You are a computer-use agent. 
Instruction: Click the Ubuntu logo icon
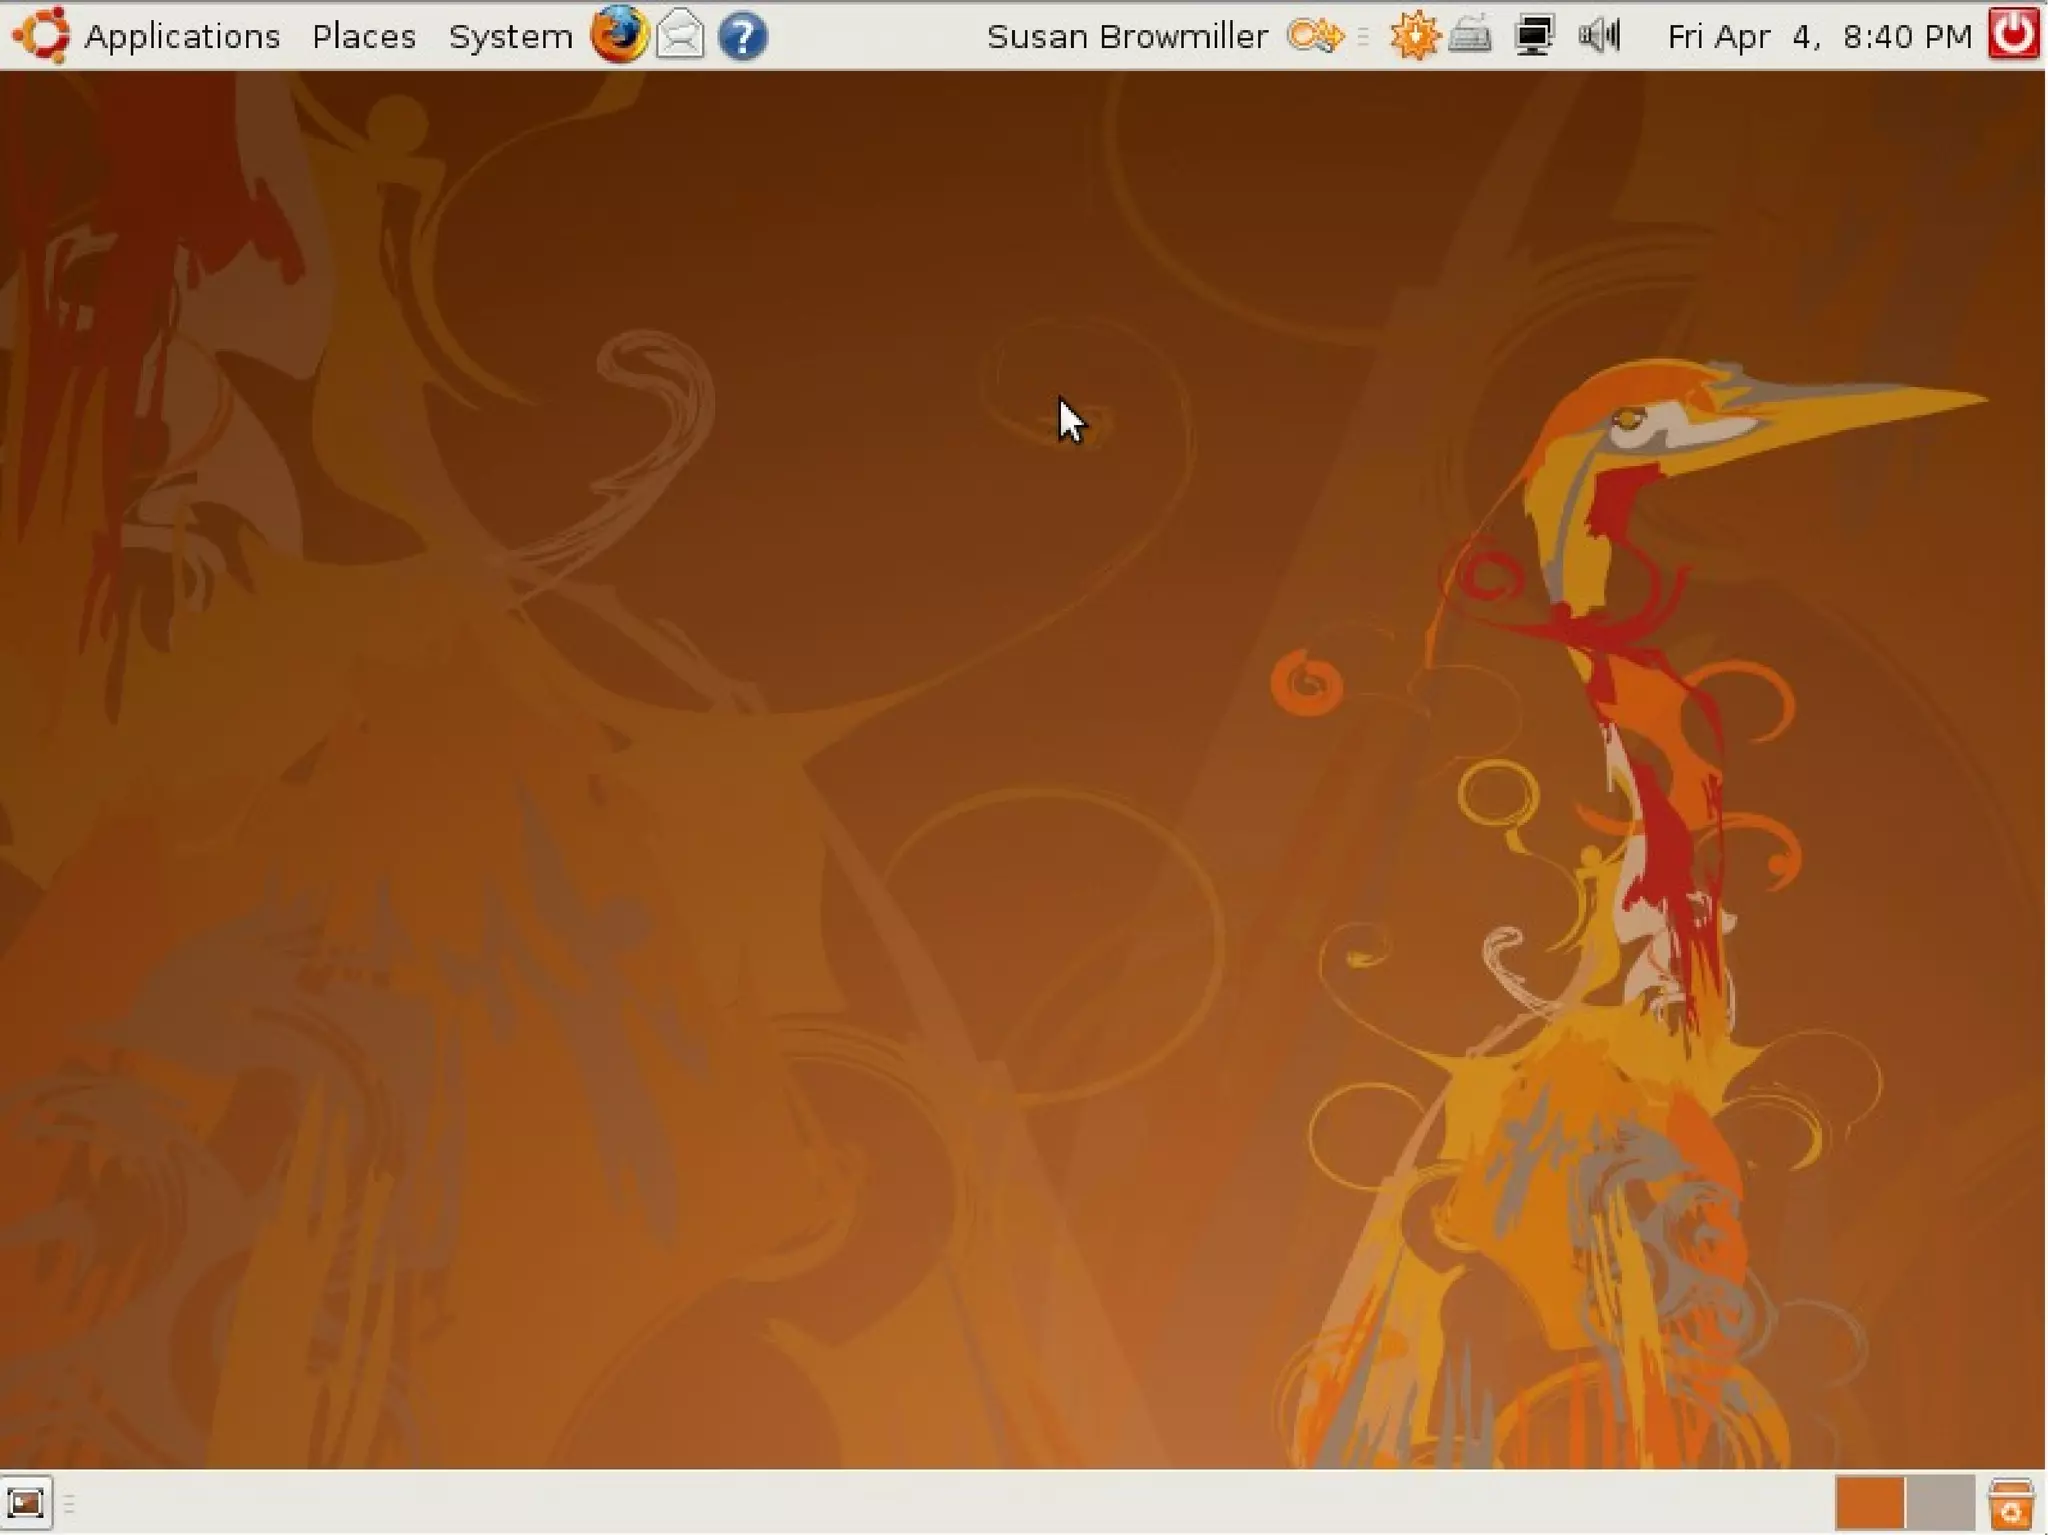click(41, 34)
